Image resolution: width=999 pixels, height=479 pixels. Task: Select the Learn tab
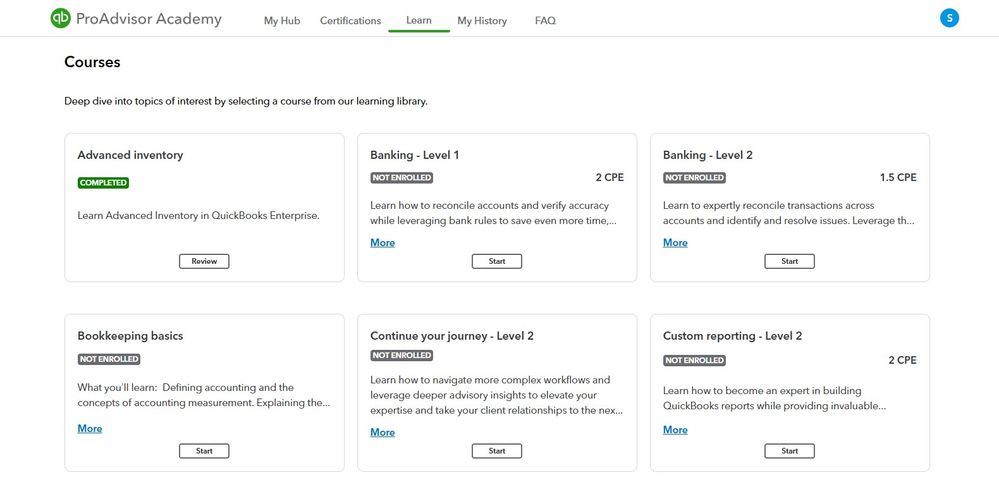point(419,21)
